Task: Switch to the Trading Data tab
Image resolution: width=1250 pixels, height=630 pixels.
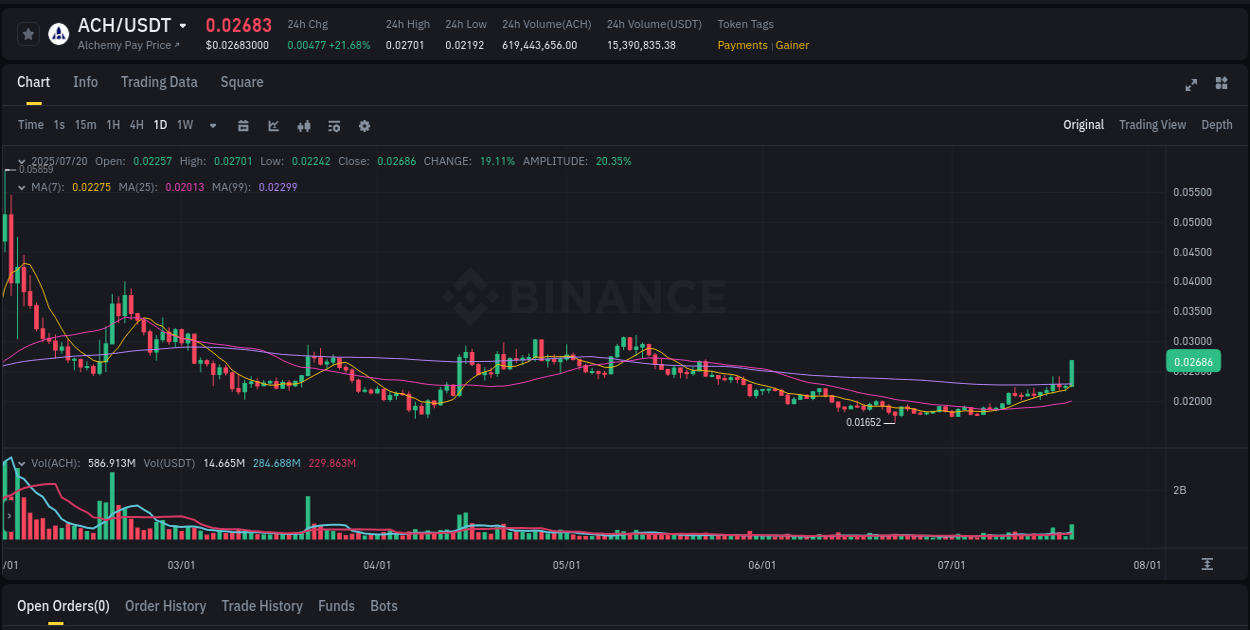Action: (x=159, y=82)
